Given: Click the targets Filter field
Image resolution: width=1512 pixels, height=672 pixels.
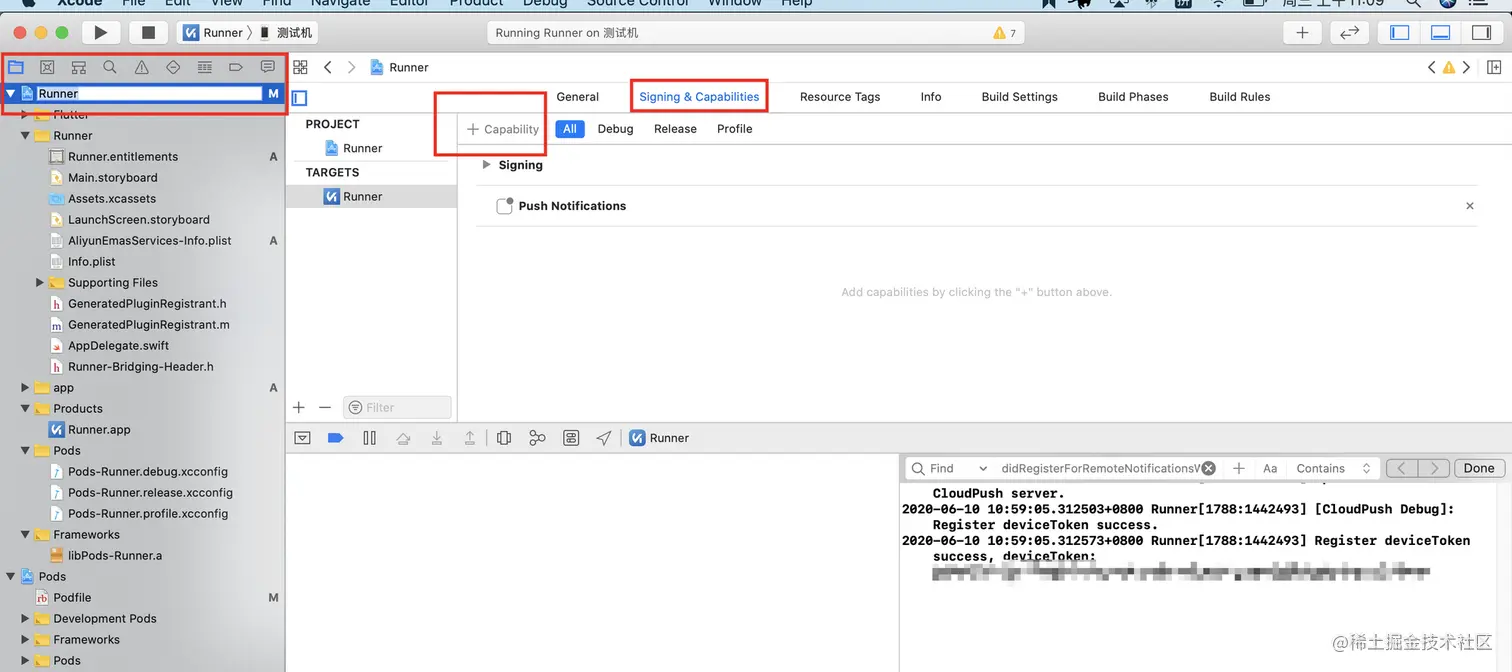Looking at the screenshot, I should (x=398, y=407).
